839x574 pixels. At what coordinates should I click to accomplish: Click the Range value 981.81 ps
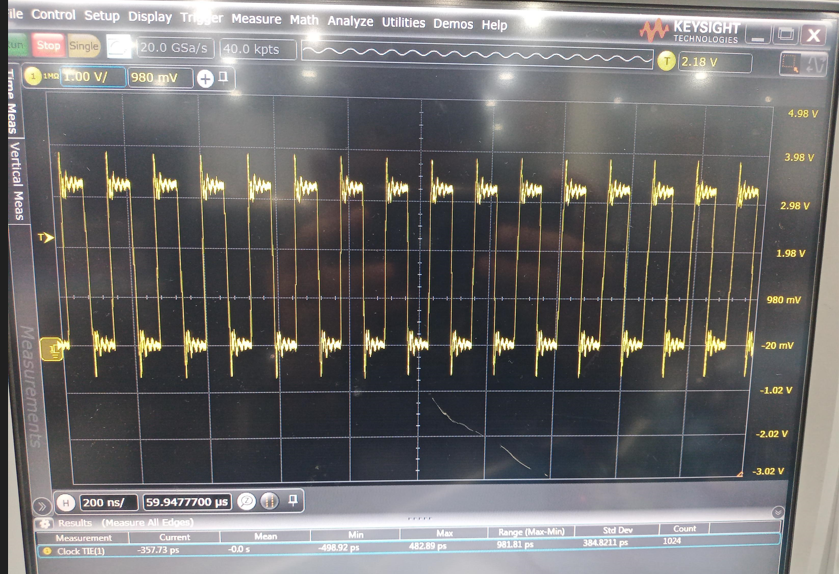[515, 545]
